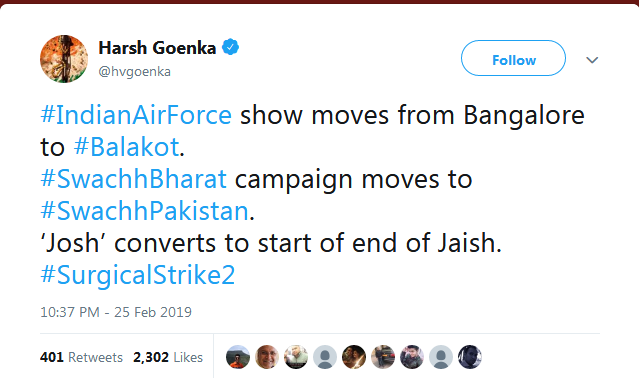View the 401 Retweets list
Image resolution: width=639 pixels, height=378 pixels.
click(81, 357)
